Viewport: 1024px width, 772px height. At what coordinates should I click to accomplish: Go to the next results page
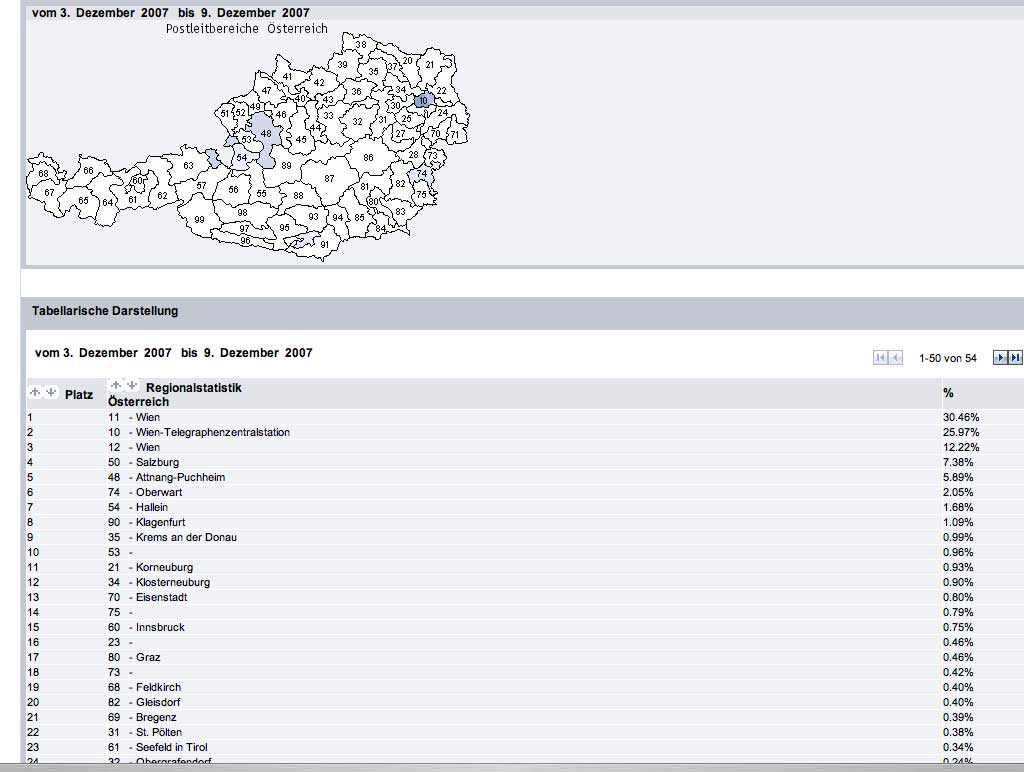click(x=999, y=358)
